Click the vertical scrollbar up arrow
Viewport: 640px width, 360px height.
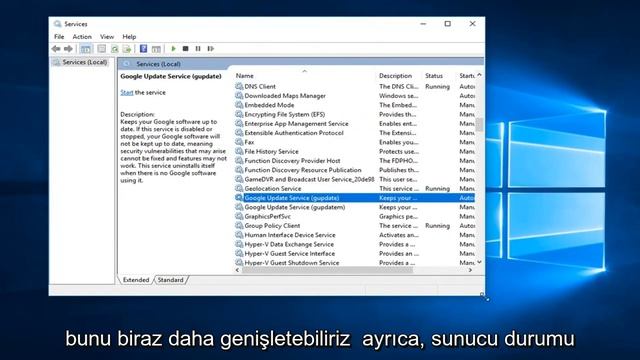click(480, 75)
